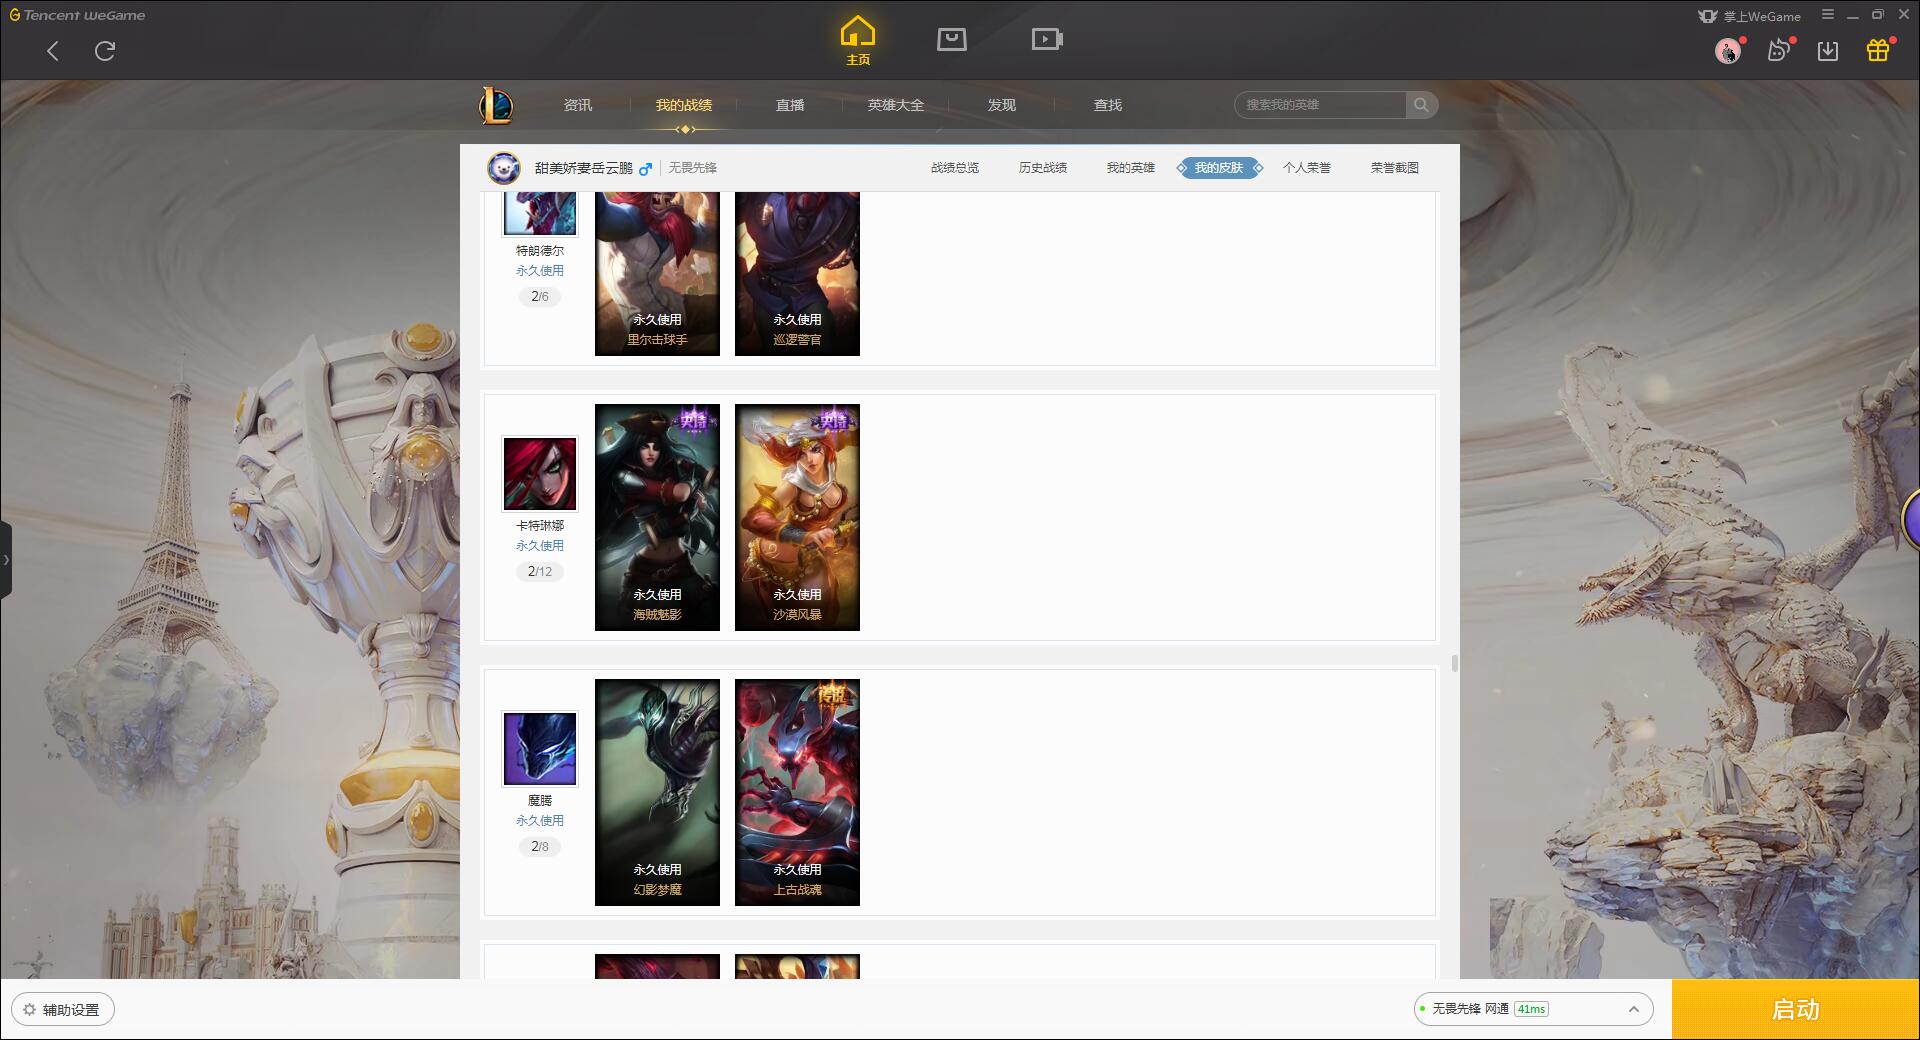Viewport: 1920px width, 1040px height.
Task: Open the 查找 tab
Action: [x=1108, y=105]
